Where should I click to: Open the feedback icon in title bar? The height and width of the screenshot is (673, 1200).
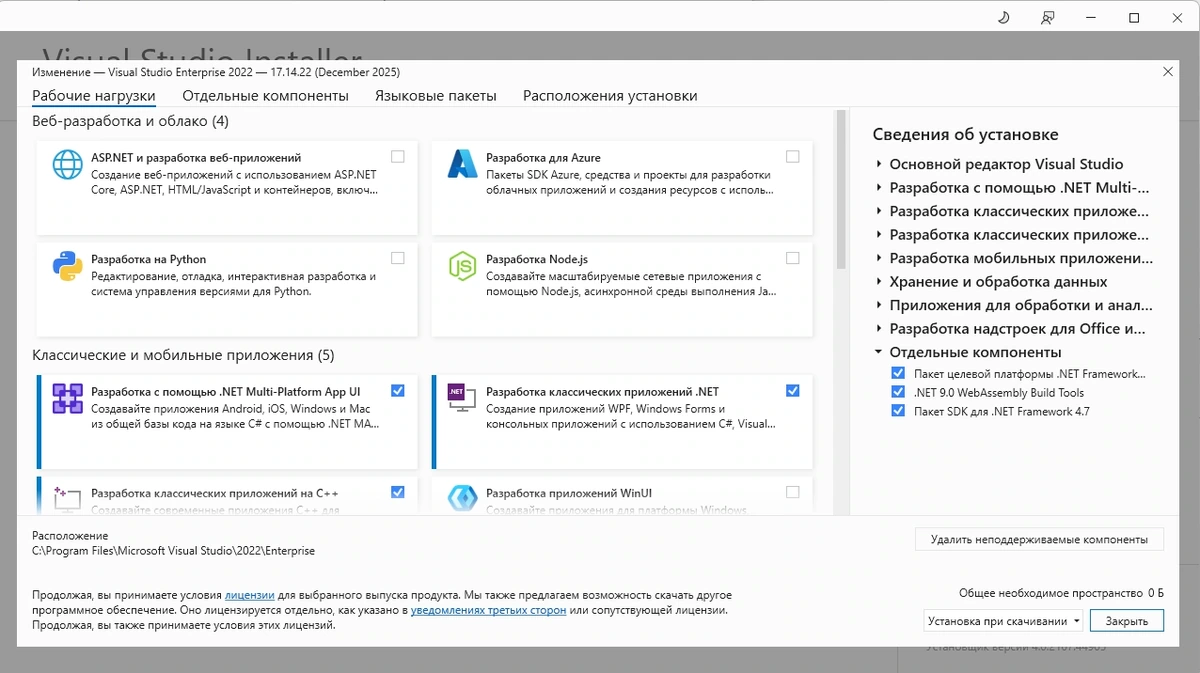[x=1048, y=17]
